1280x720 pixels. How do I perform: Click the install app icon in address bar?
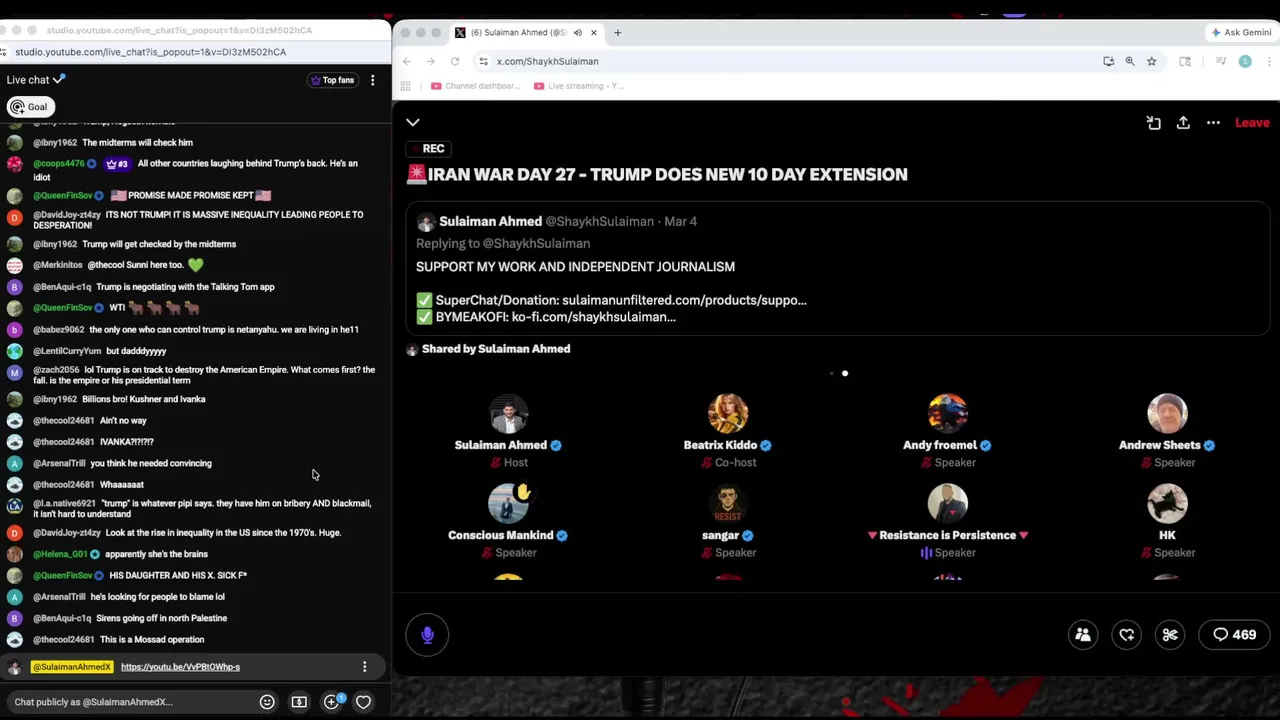(1108, 61)
